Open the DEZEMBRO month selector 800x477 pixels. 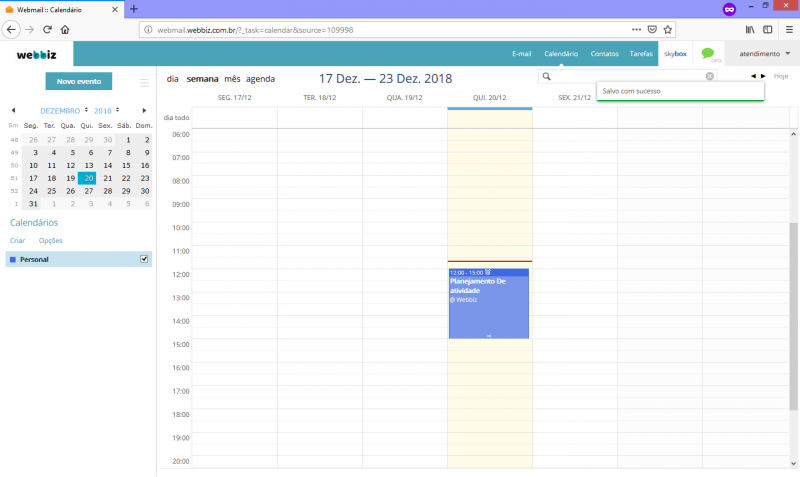64,110
